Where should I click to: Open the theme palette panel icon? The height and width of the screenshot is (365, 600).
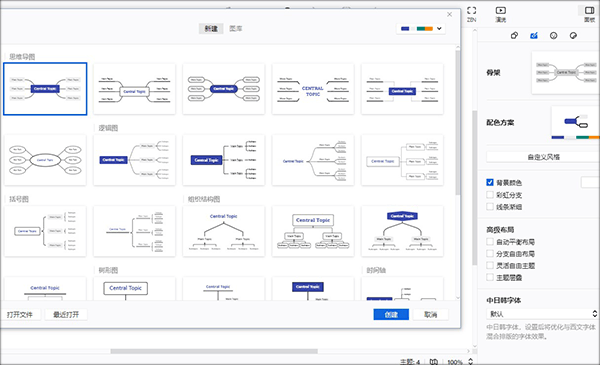573,36
